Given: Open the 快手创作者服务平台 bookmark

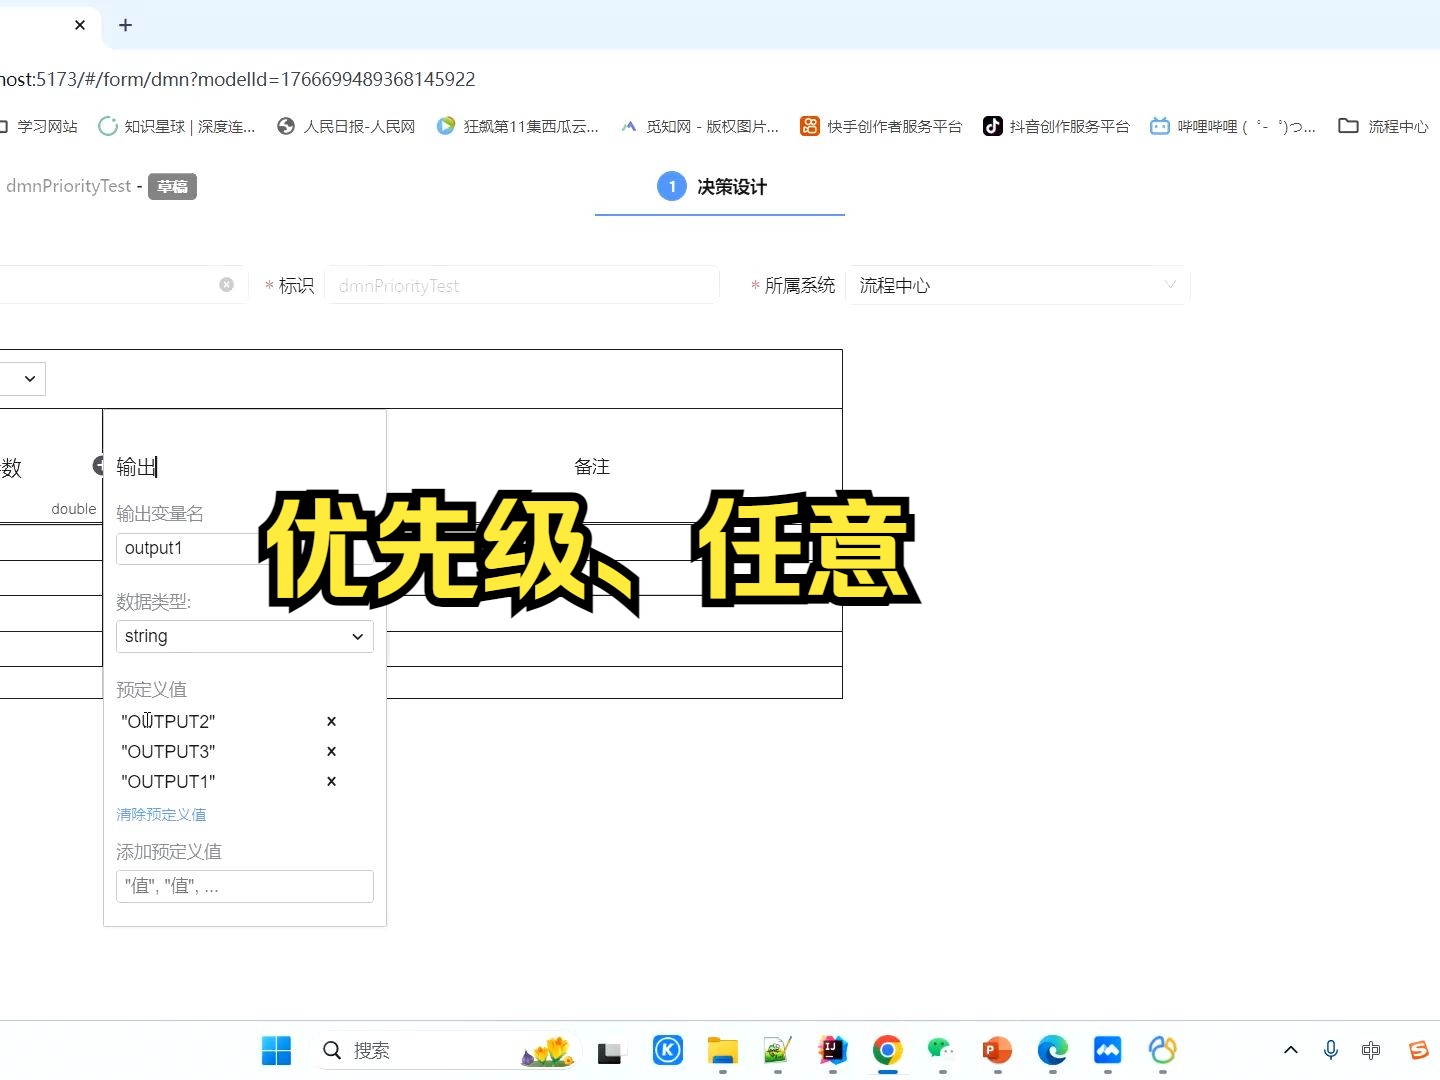Looking at the screenshot, I should tap(881, 126).
